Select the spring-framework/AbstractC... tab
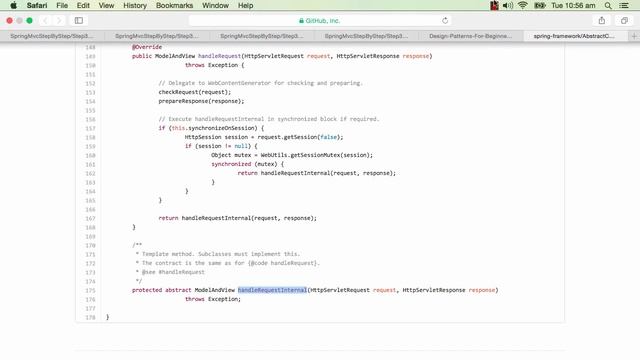This screenshot has height=360, width=640. [x=574, y=36]
